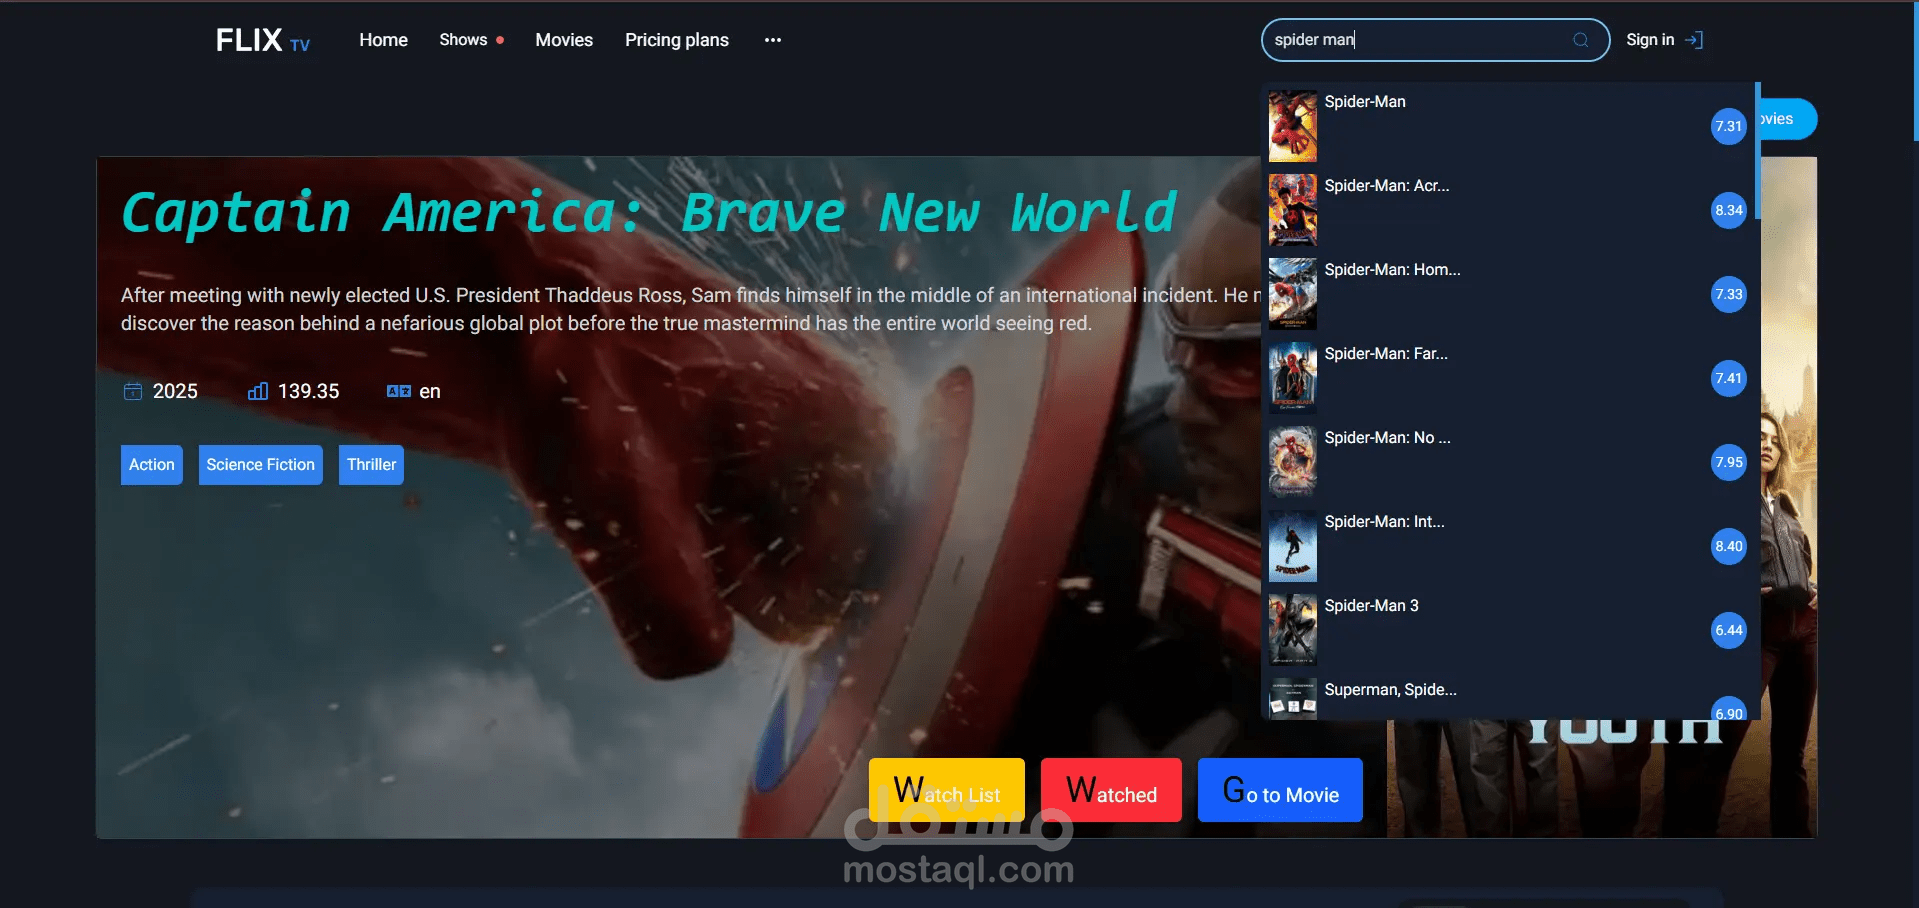This screenshot has width=1919, height=908.
Task: Click the popularity value 139.35
Action: tap(308, 392)
